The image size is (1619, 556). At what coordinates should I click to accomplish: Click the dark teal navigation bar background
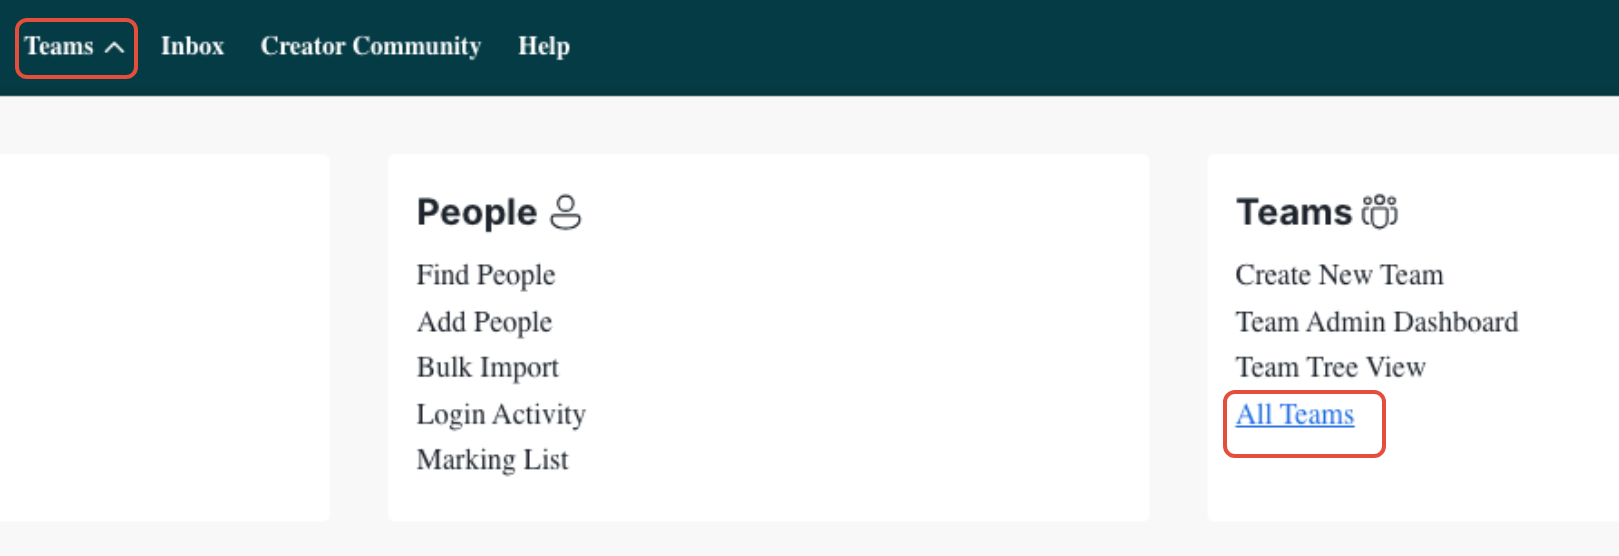tap(1000, 47)
